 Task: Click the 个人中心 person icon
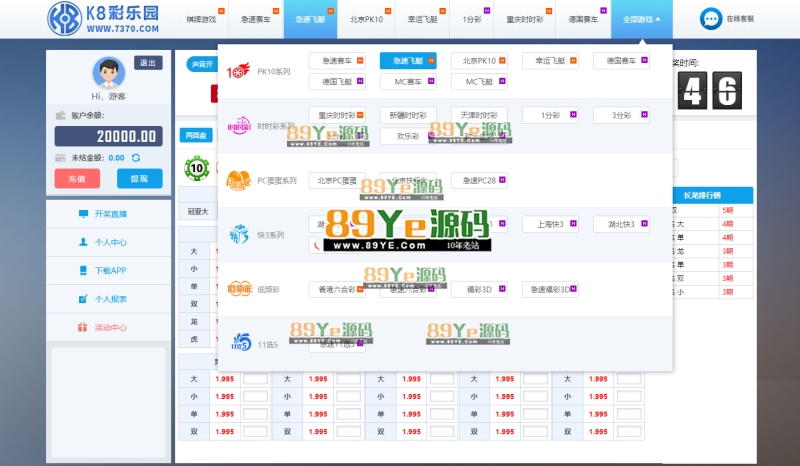(x=83, y=242)
